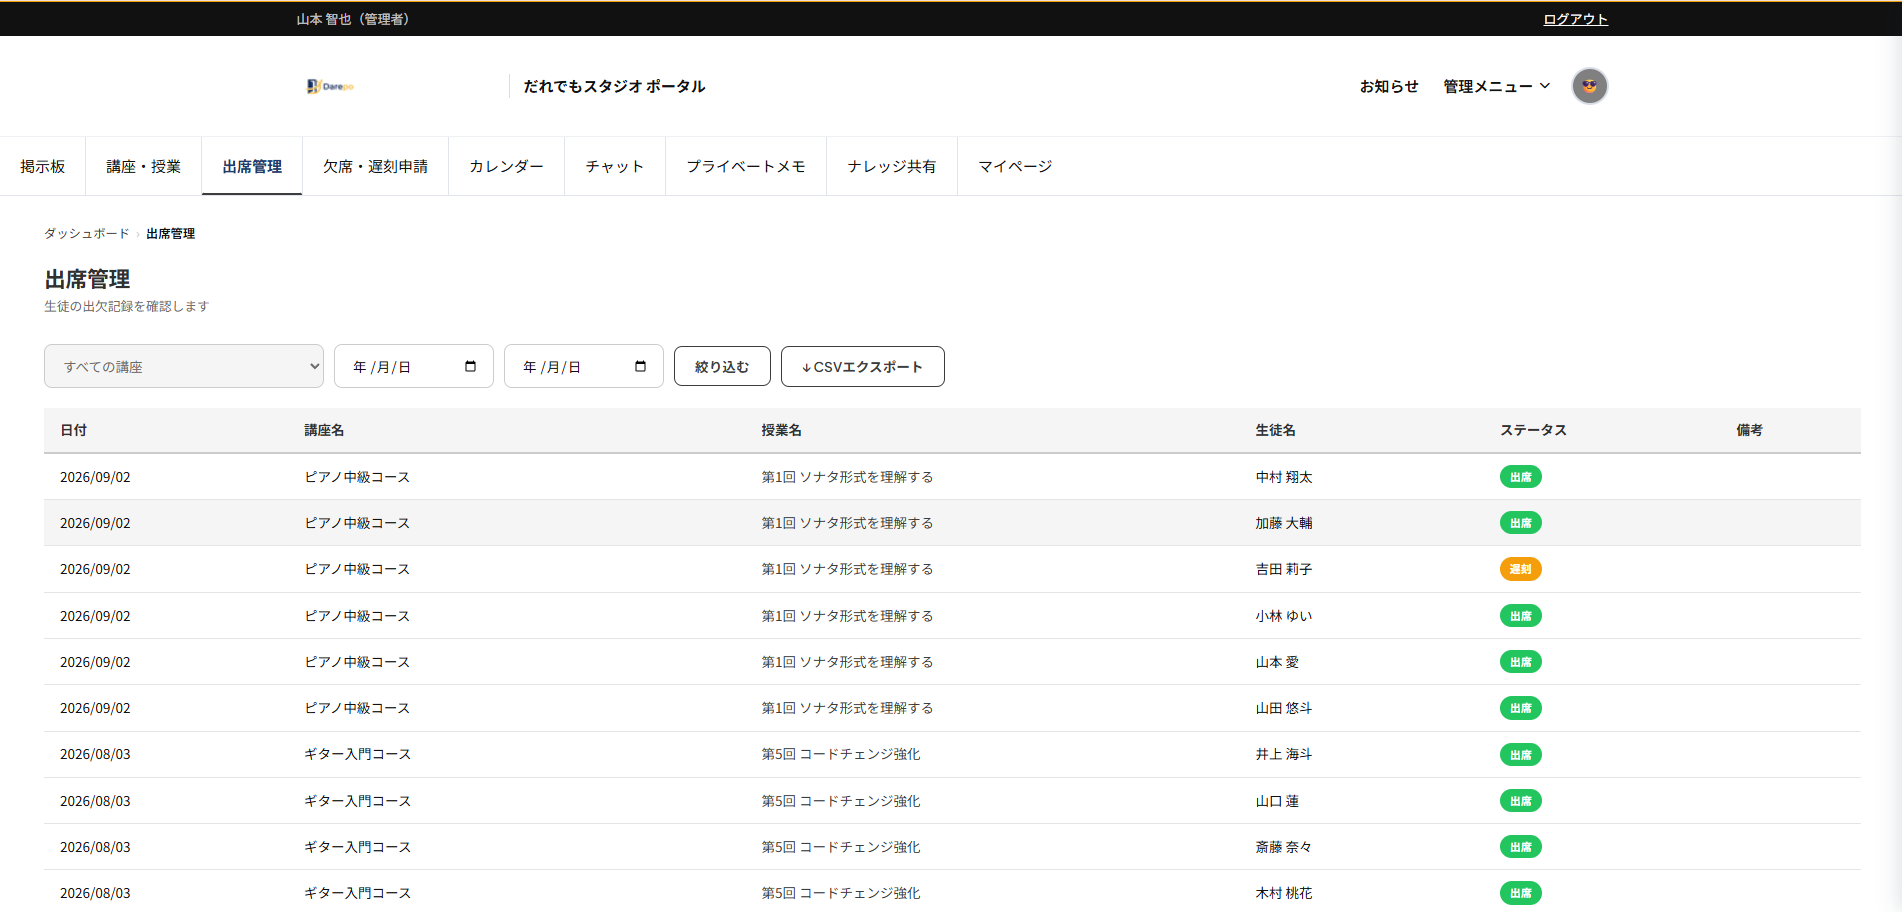The height and width of the screenshot is (912, 1902).
Task: Select student name 木村 桃花
Action: (x=1284, y=893)
